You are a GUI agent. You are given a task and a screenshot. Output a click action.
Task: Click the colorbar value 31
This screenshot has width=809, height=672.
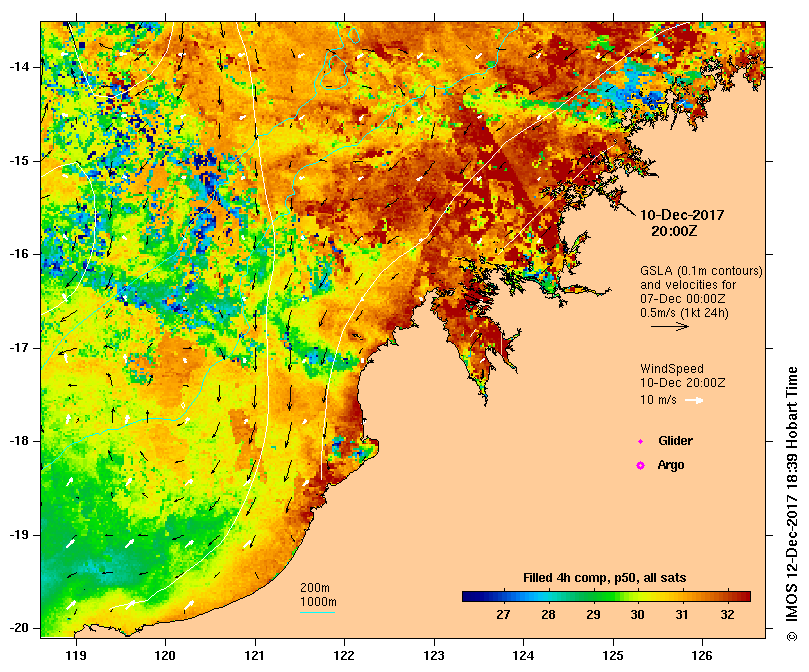pyautogui.click(x=682, y=615)
